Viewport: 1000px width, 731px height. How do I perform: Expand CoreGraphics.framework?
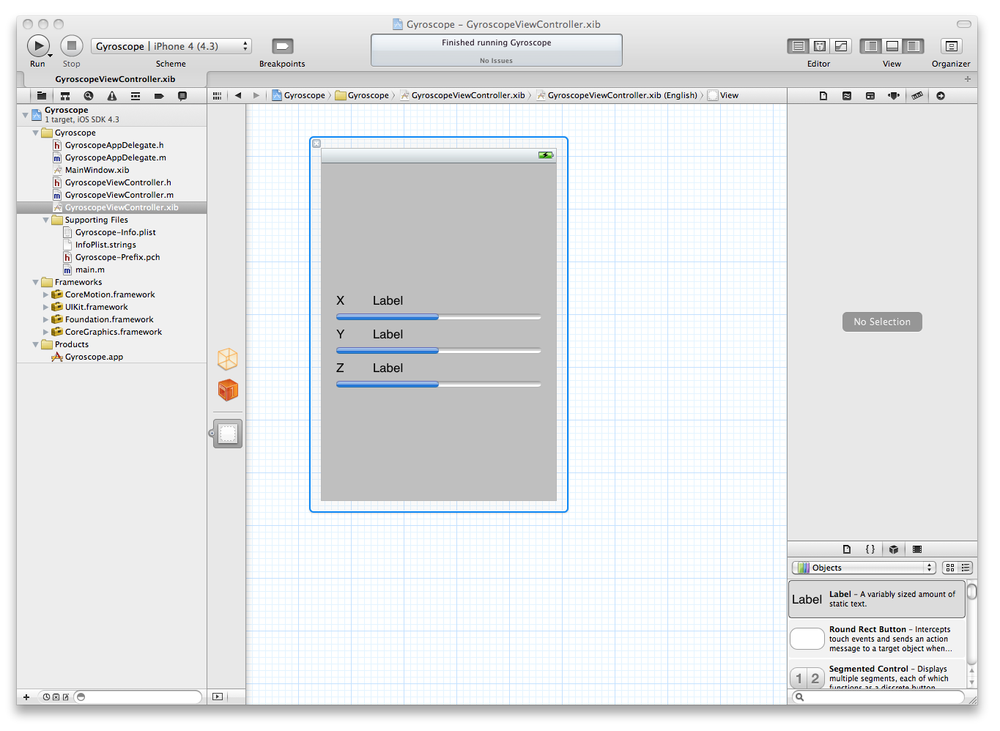(x=45, y=332)
